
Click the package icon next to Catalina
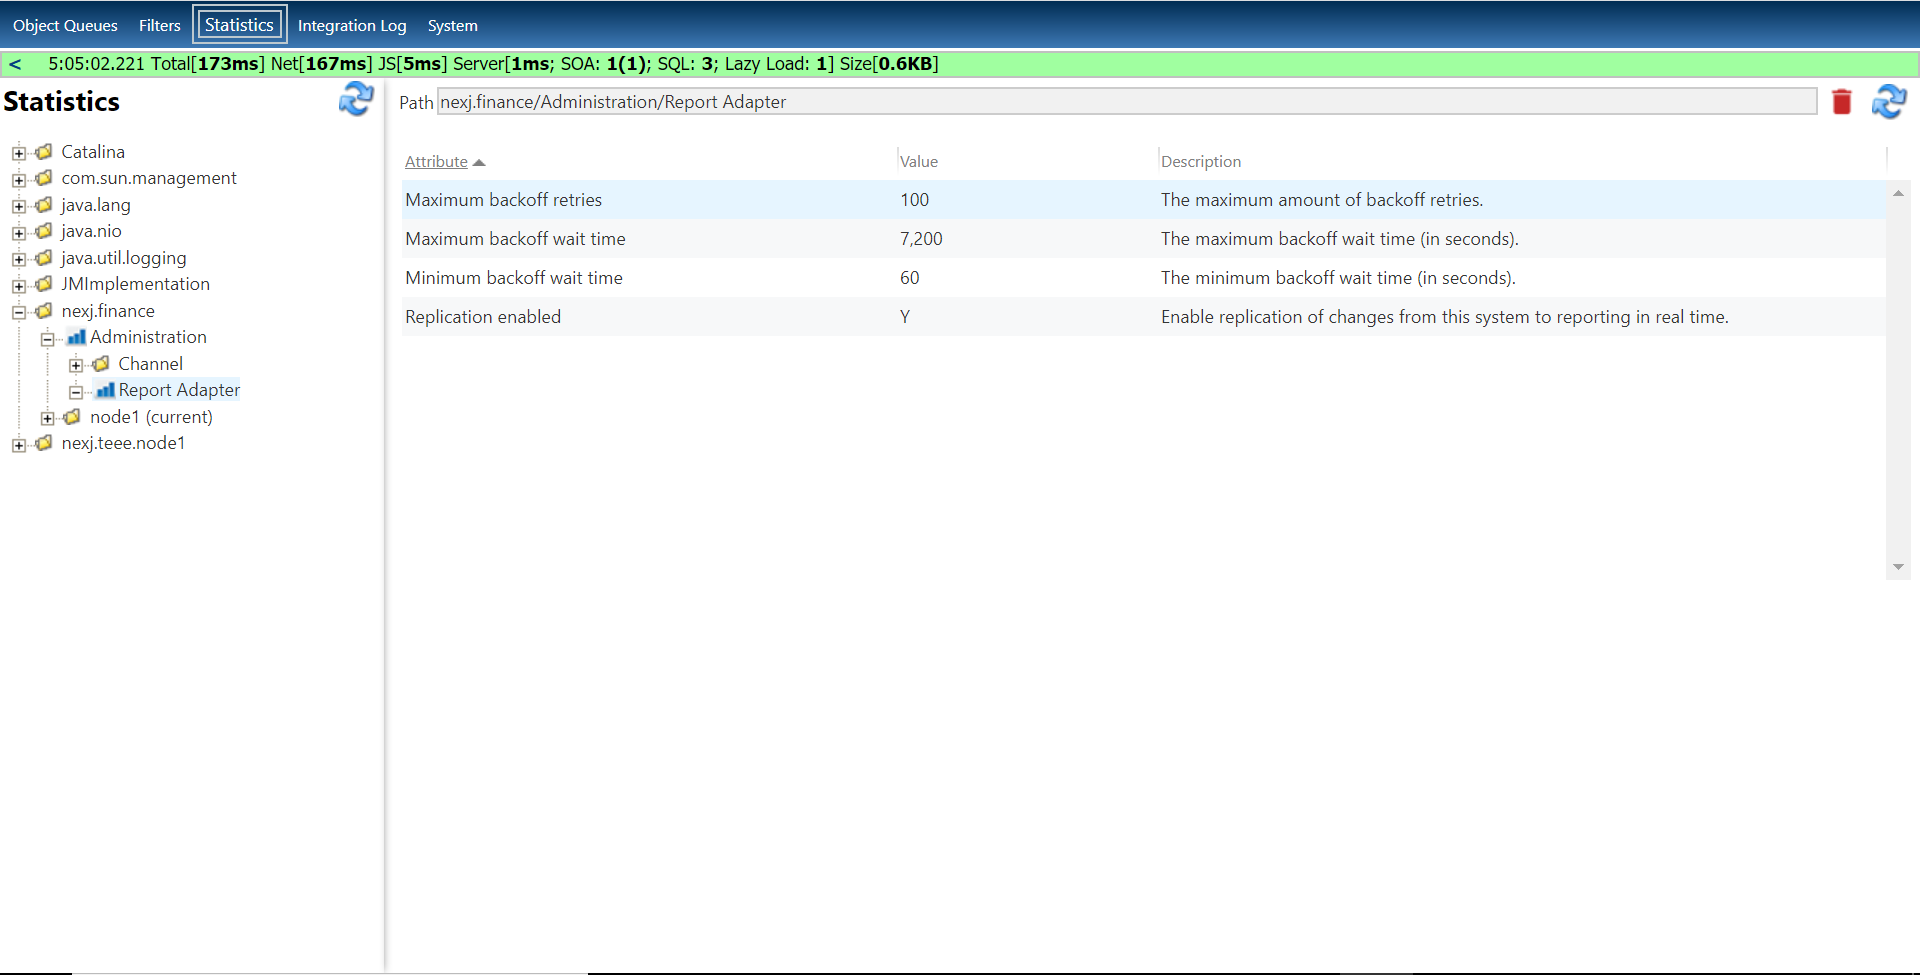pos(43,151)
